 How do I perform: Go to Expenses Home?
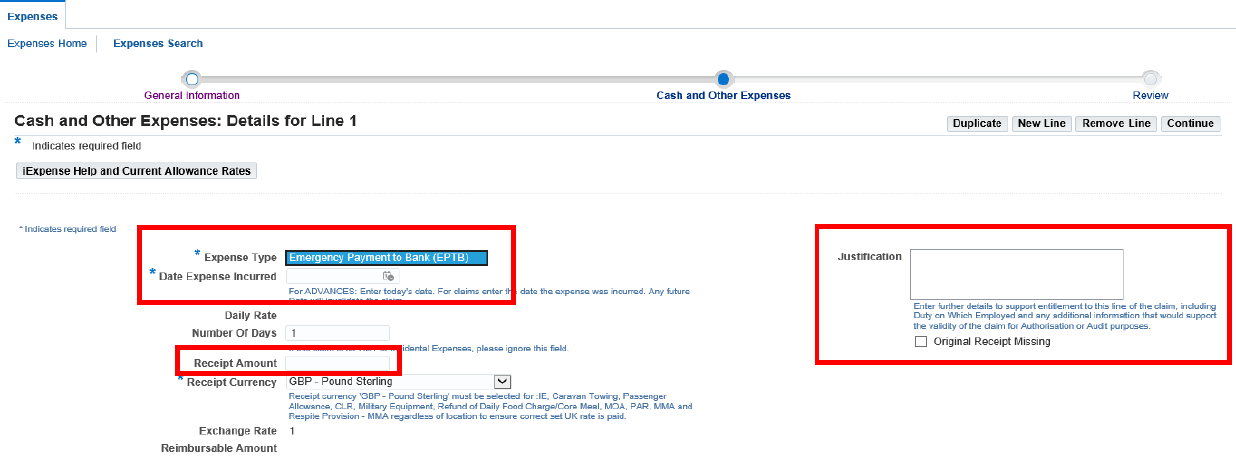tap(47, 44)
